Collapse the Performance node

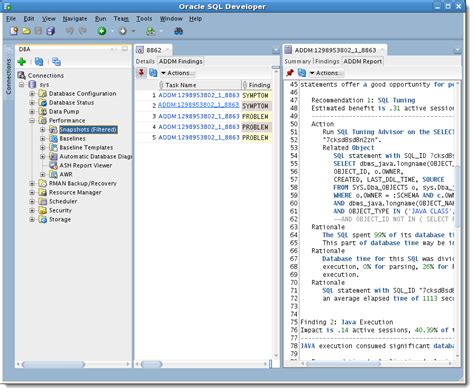coord(32,121)
